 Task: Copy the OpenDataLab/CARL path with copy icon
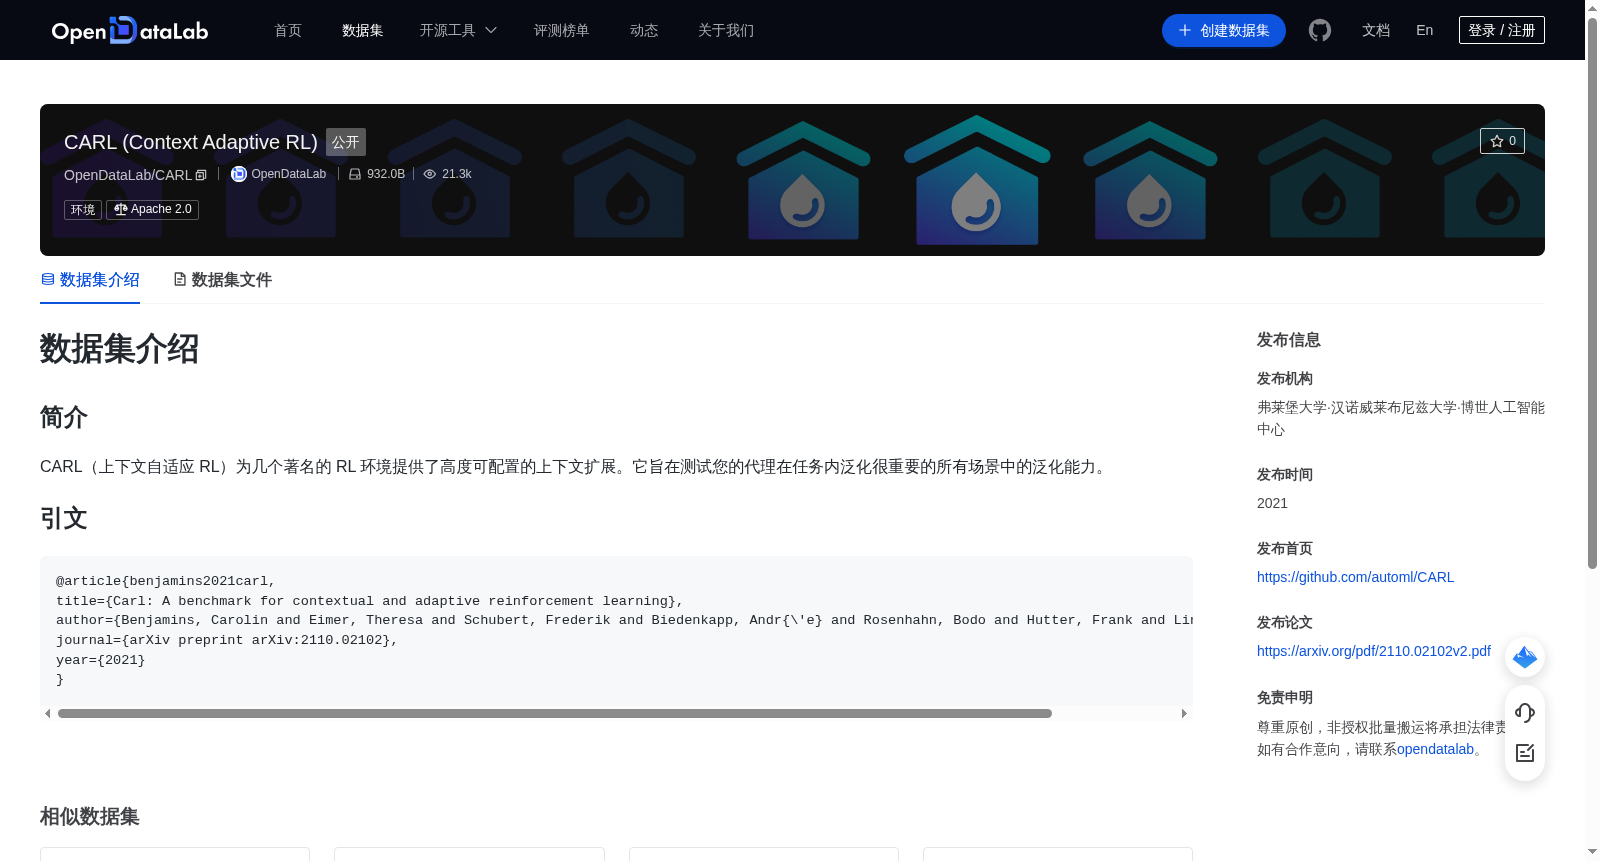point(201,175)
